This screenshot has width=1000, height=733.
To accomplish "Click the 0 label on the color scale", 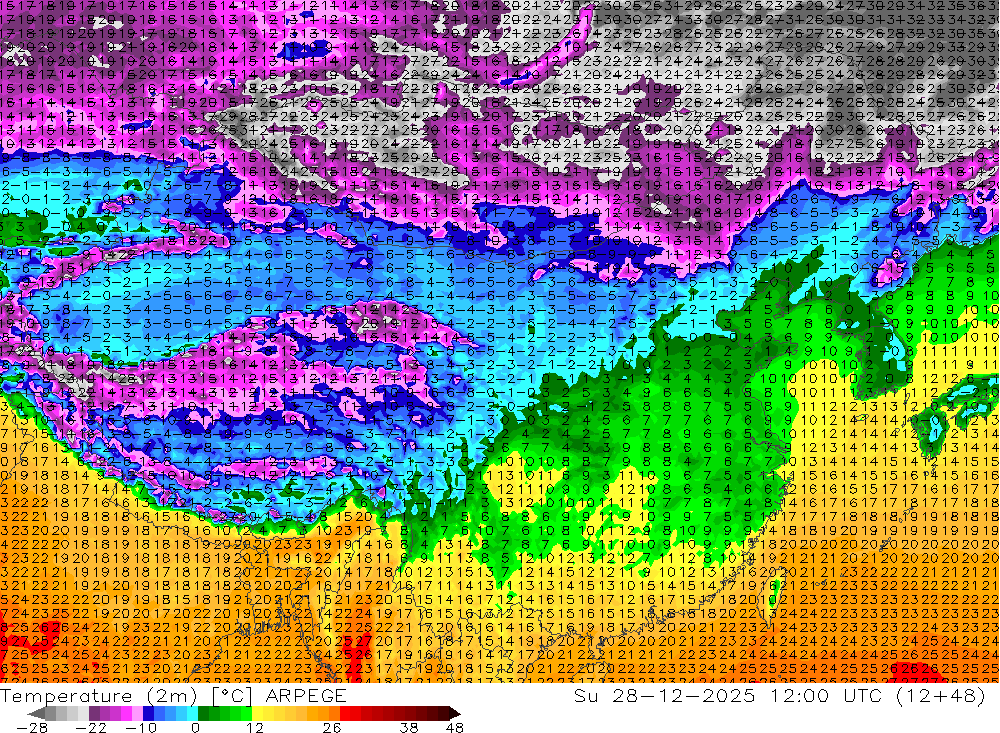I will [x=195, y=728].
